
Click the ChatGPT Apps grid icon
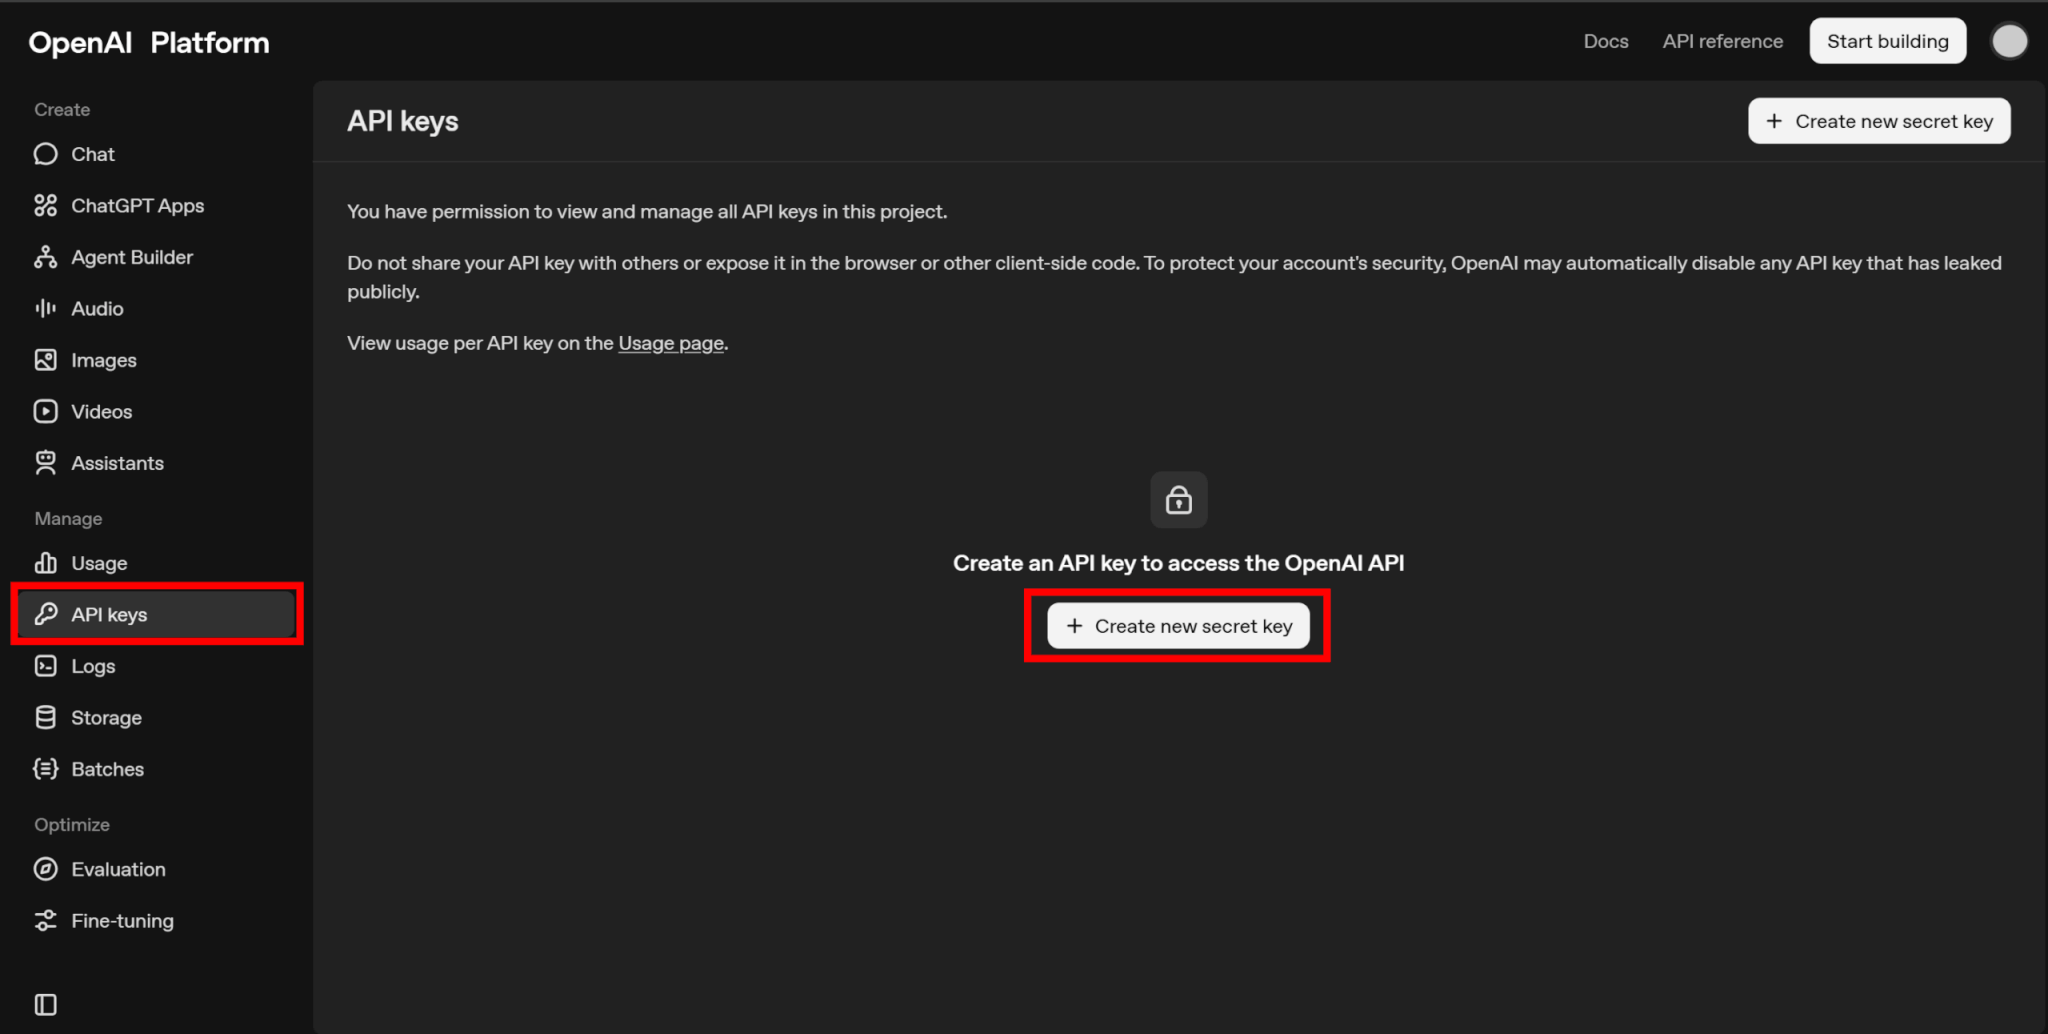coord(46,206)
